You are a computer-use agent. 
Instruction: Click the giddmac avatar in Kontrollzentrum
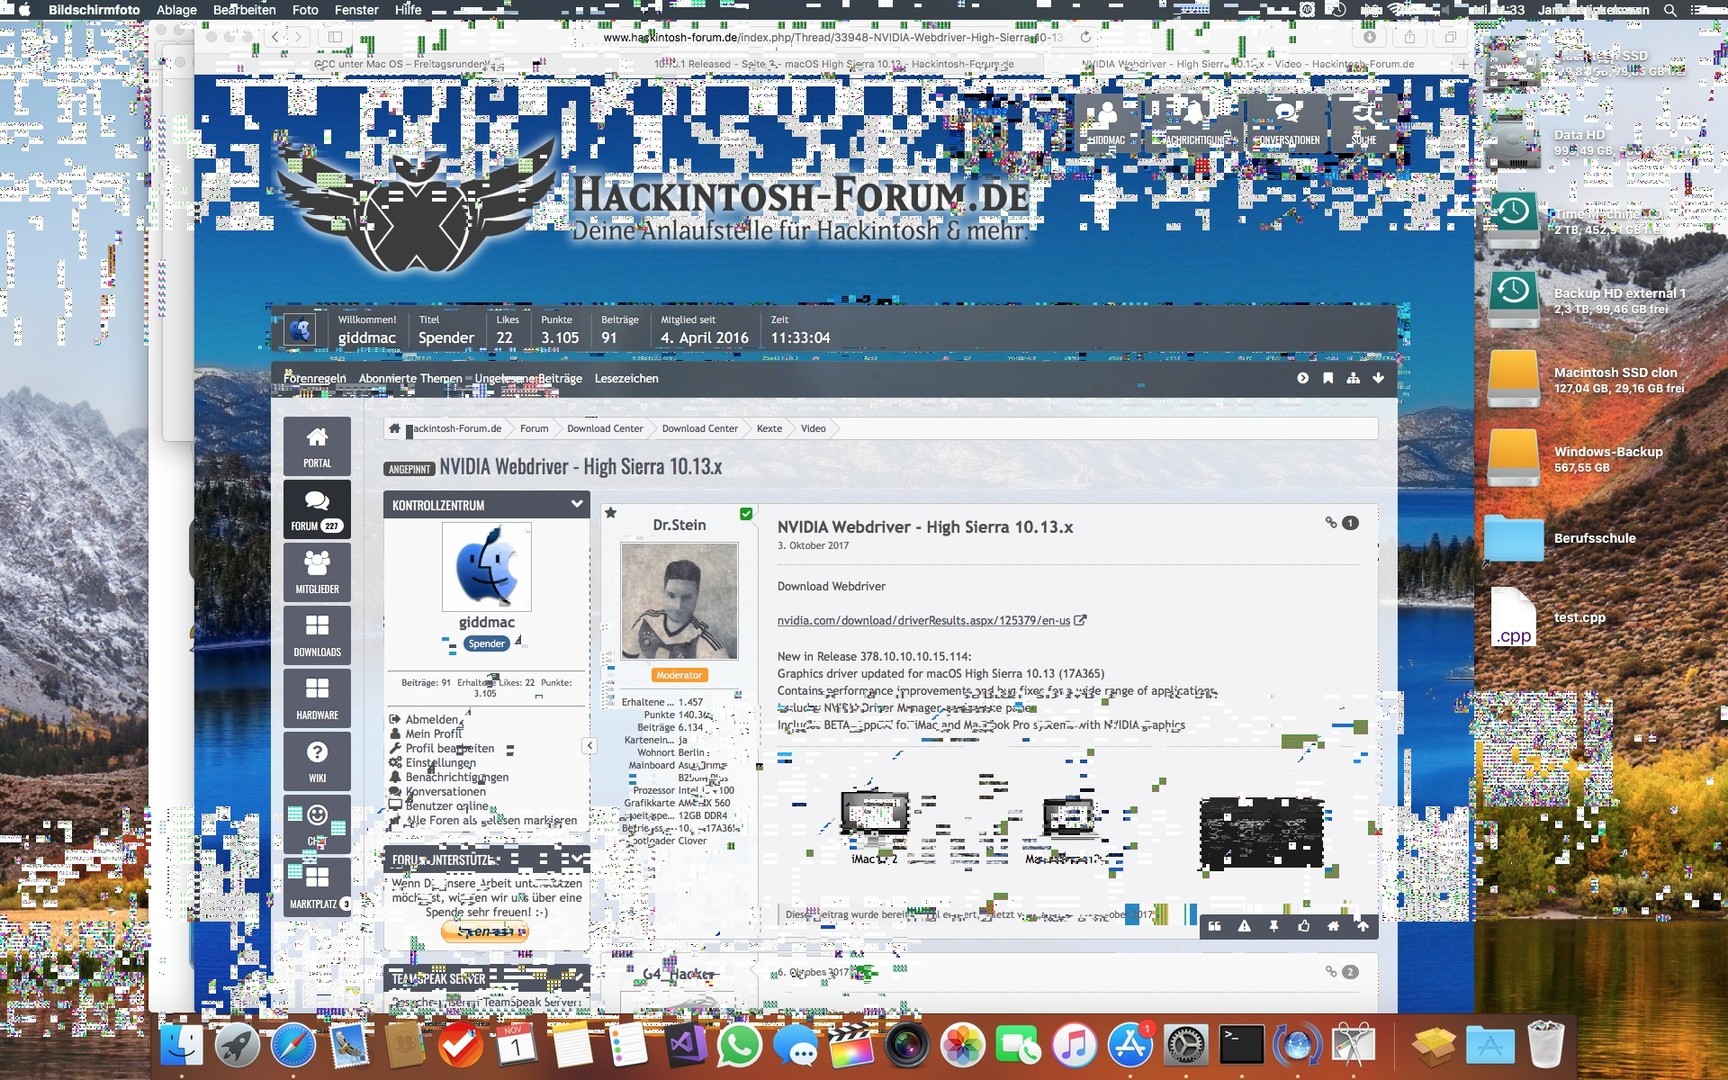tap(487, 566)
